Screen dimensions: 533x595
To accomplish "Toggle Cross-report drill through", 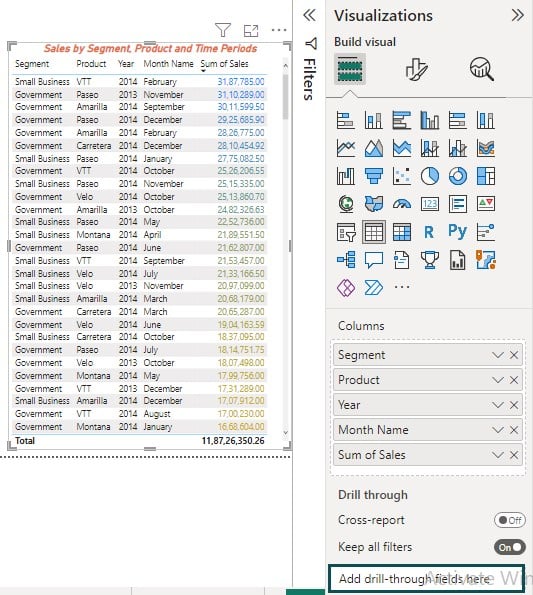I will point(509,520).
